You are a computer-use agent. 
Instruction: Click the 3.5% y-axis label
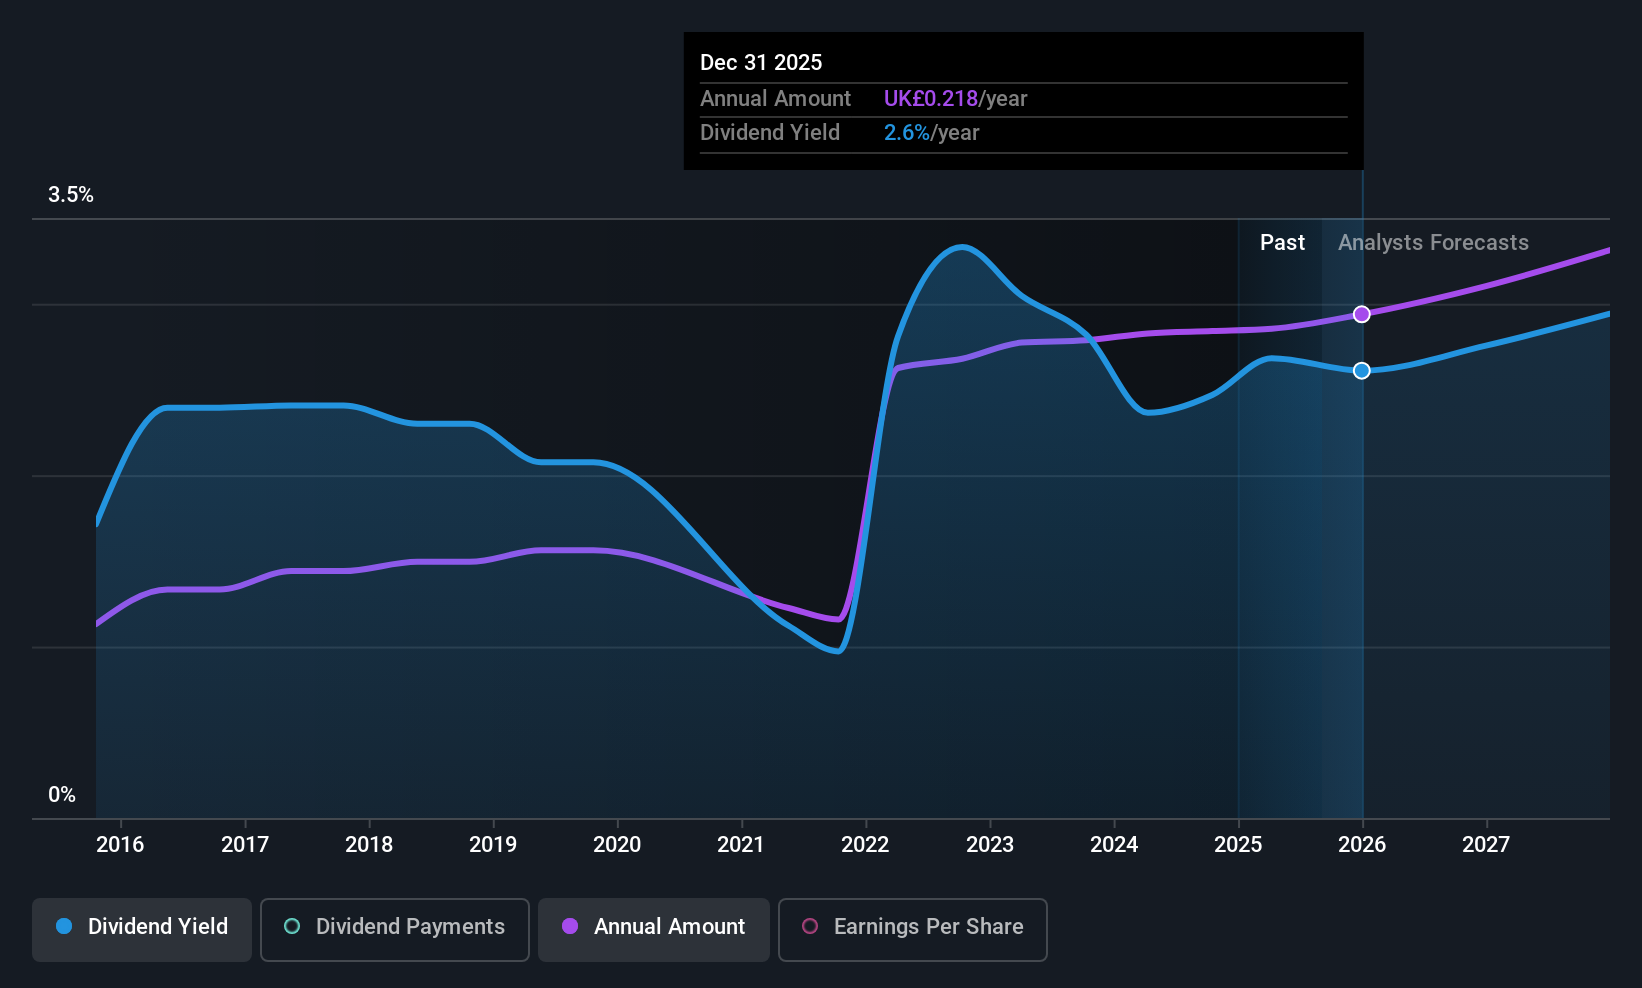coord(71,195)
